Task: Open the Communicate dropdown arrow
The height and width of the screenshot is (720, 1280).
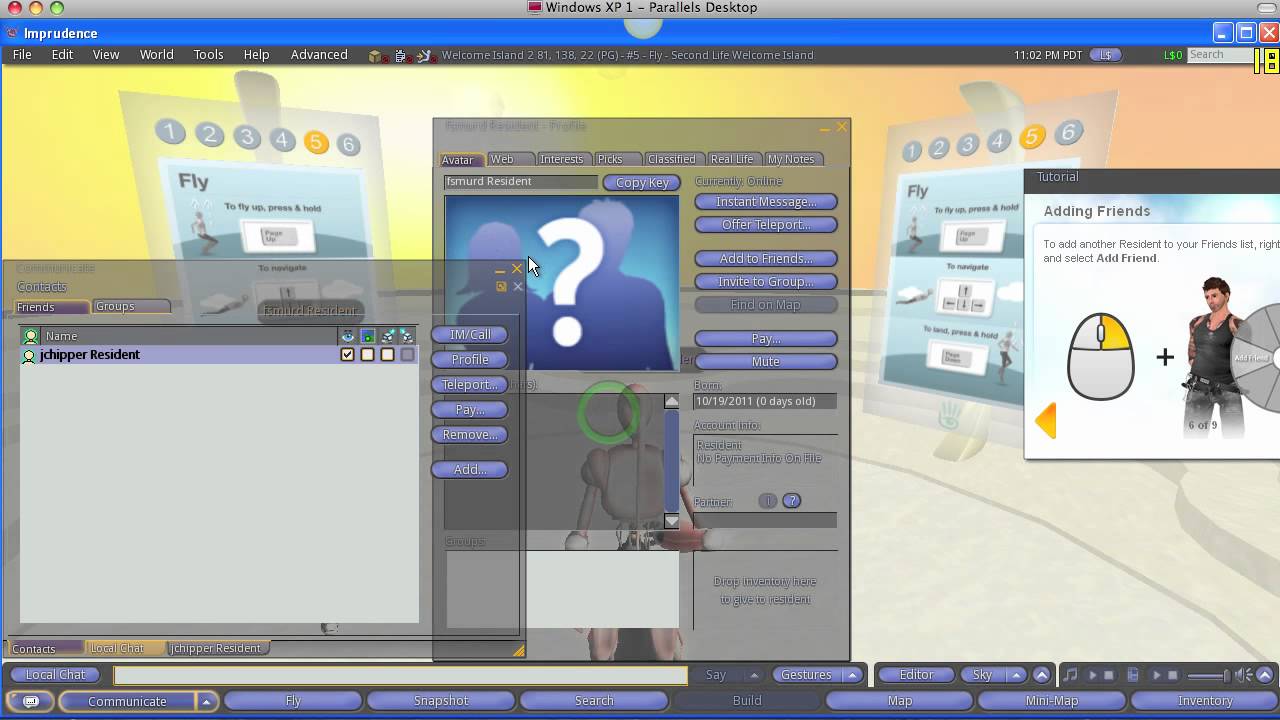Action: [206, 701]
